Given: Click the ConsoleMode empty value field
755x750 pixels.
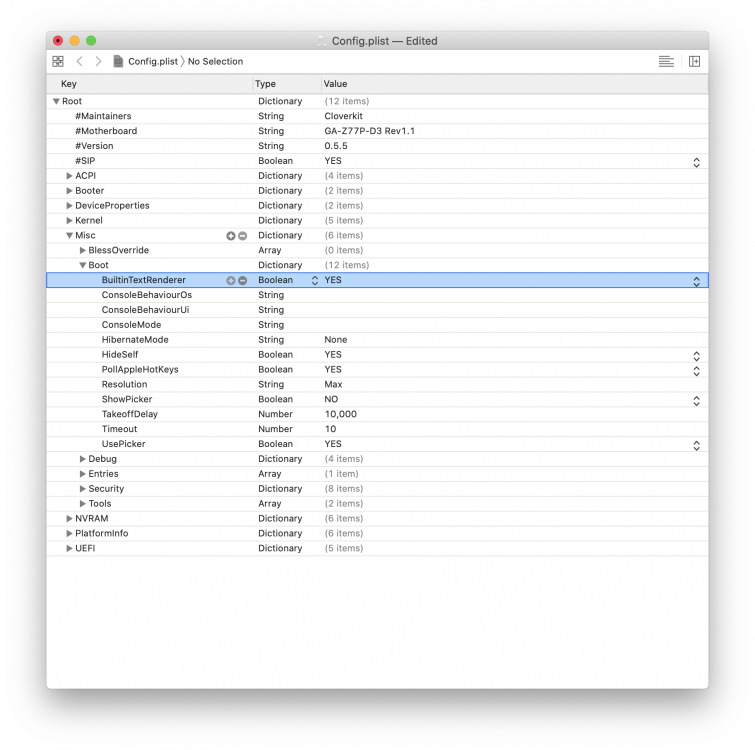Looking at the screenshot, I should tap(515, 325).
